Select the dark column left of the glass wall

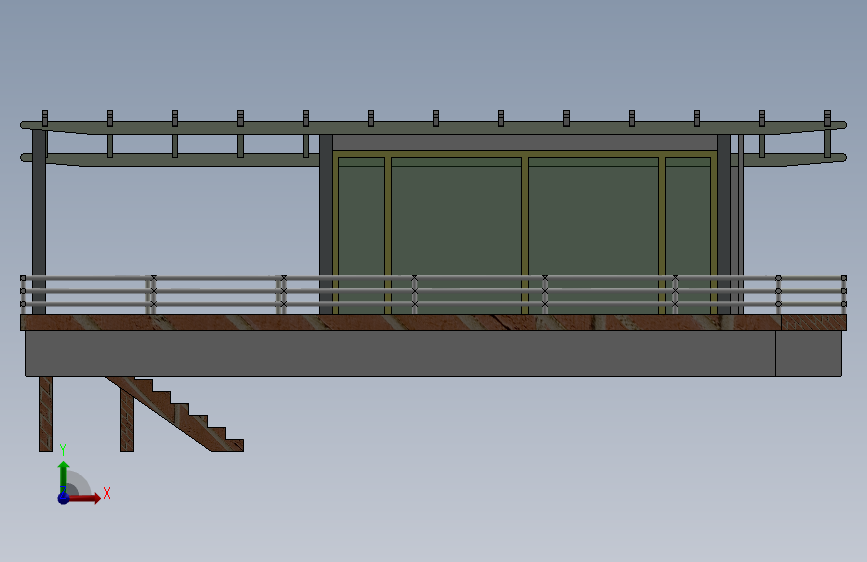[x=326, y=223]
